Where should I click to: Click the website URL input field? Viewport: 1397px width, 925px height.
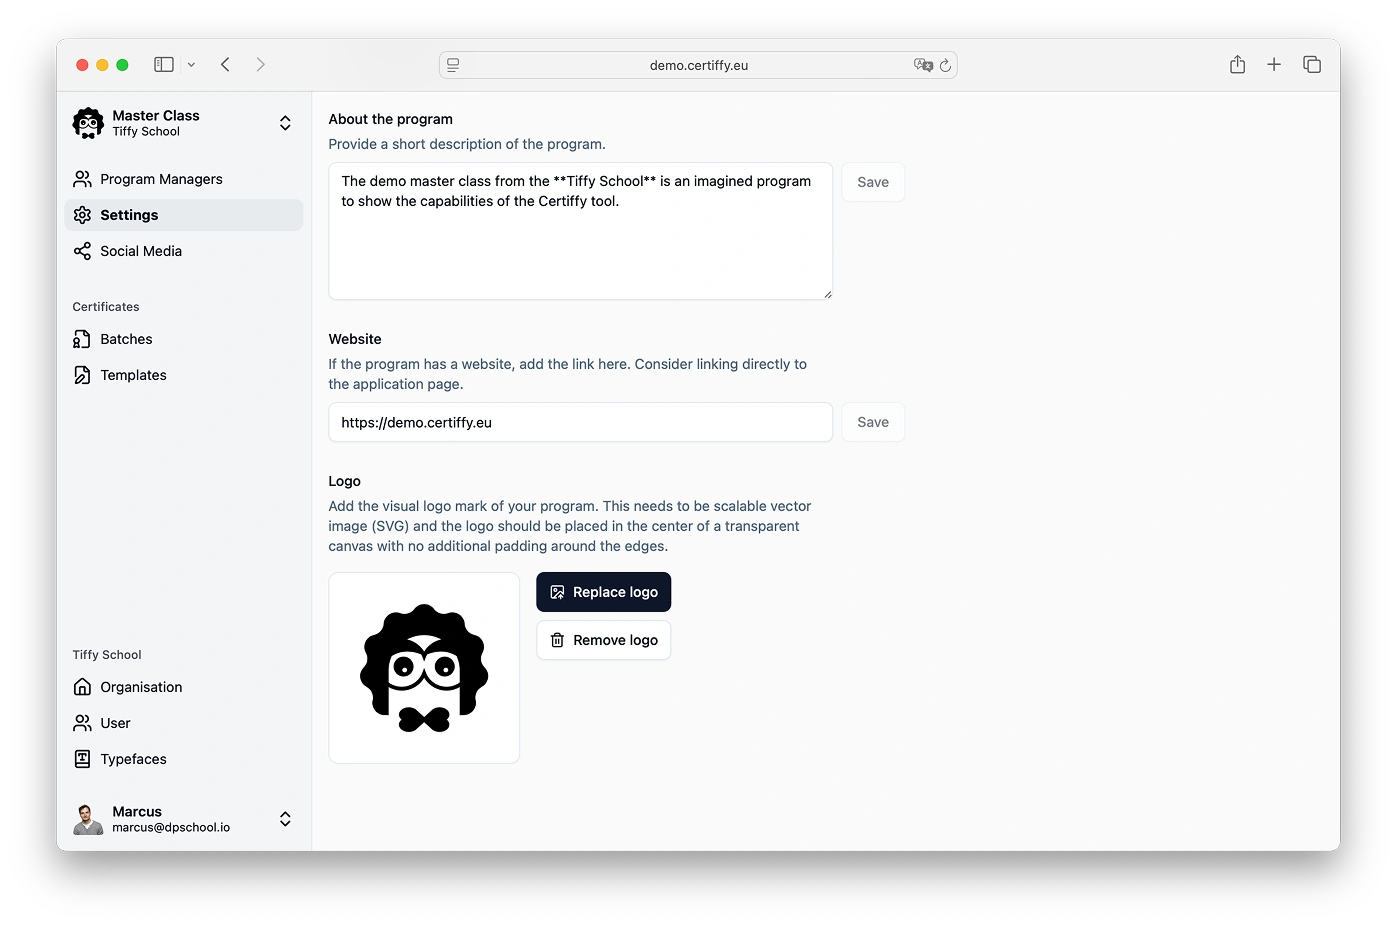[580, 422]
